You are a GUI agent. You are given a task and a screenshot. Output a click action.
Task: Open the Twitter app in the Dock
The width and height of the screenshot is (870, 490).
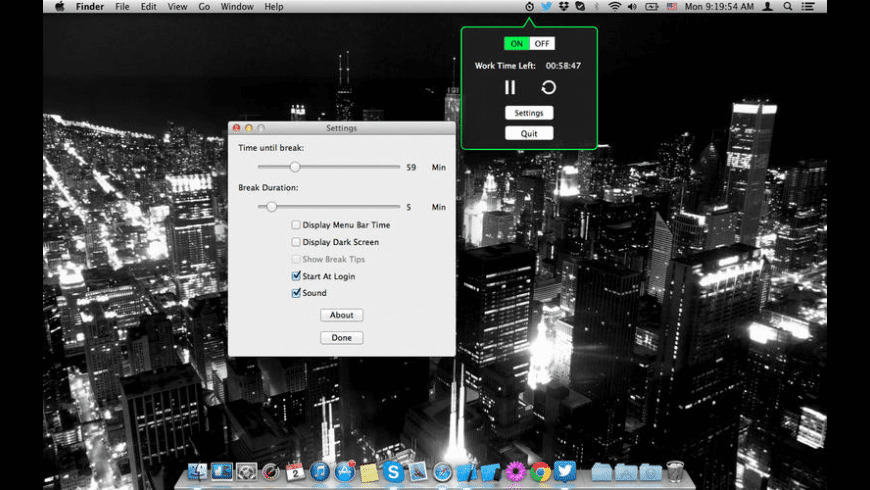click(565, 471)
